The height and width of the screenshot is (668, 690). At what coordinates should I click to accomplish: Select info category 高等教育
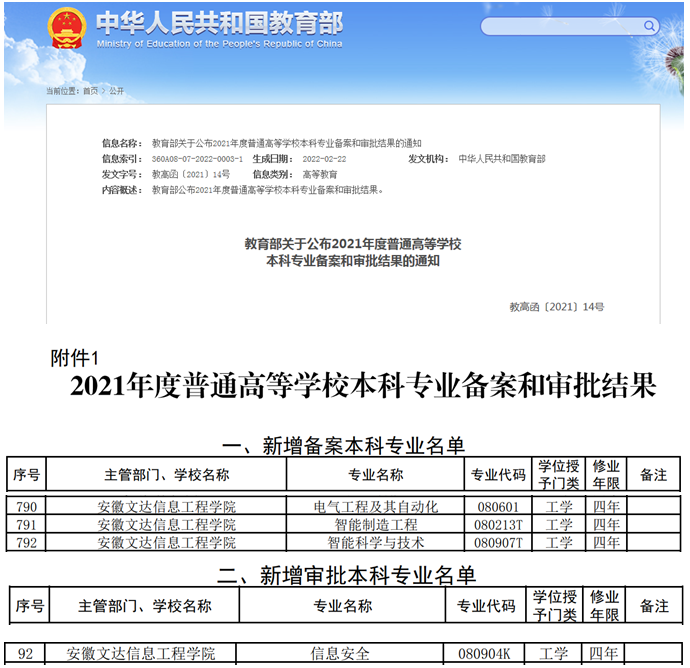(320, 175)
